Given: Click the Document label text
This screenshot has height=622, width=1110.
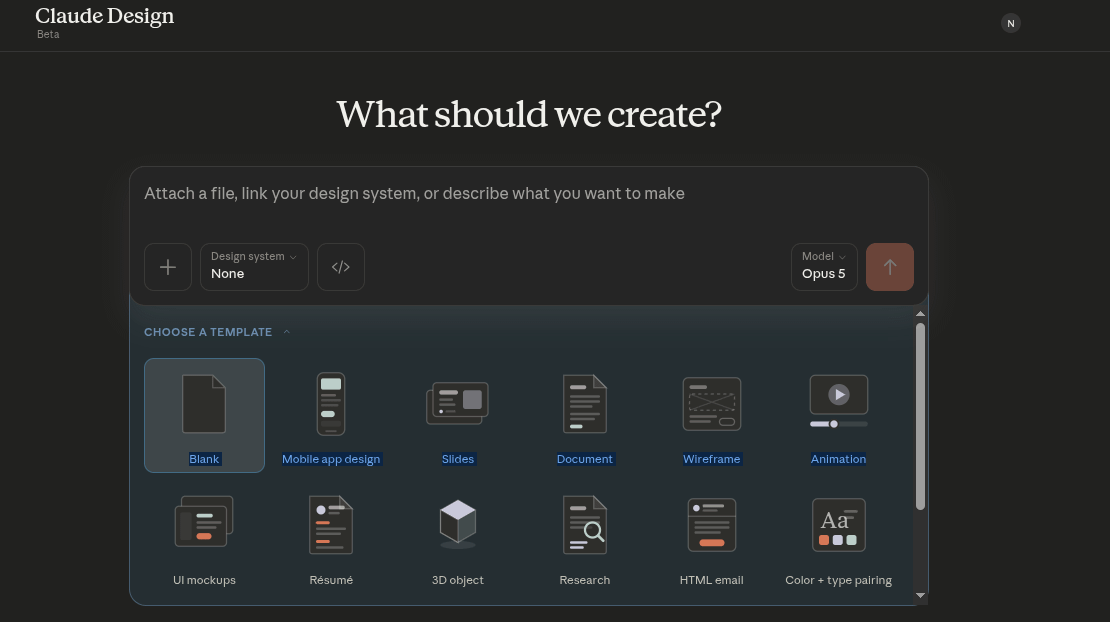Looking at the screenshot, I should pyautogui.click(x=585, y=459).
